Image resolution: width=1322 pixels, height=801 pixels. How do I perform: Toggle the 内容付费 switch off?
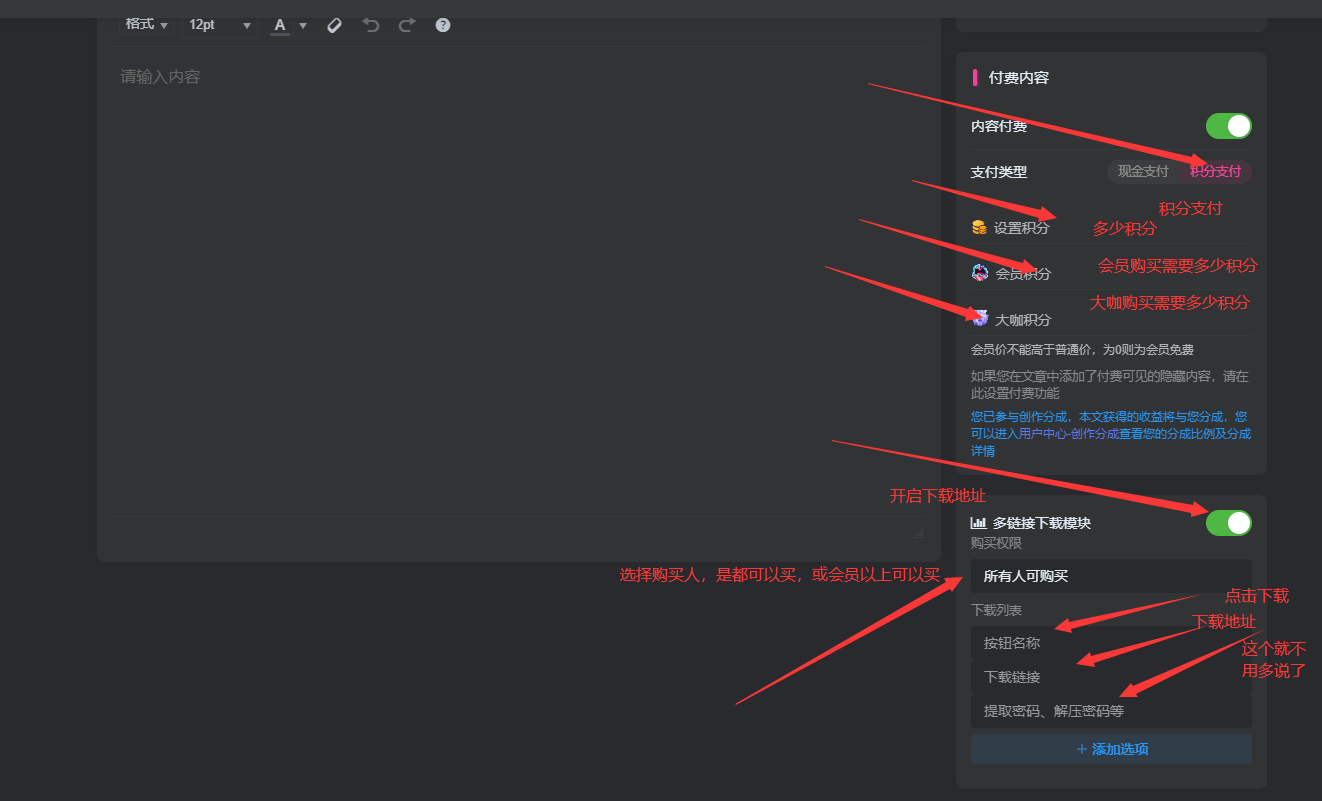1228,126
